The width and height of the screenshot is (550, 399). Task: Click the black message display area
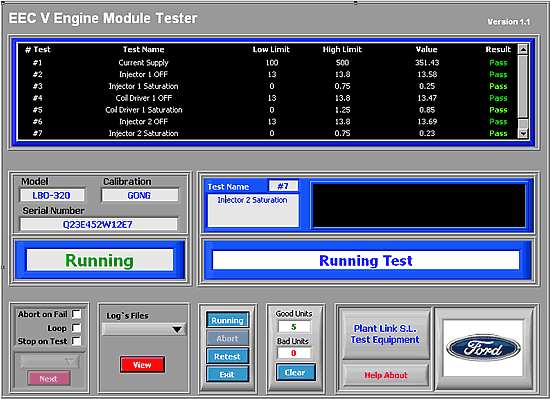pyautogui.click(x=419, y=206)
